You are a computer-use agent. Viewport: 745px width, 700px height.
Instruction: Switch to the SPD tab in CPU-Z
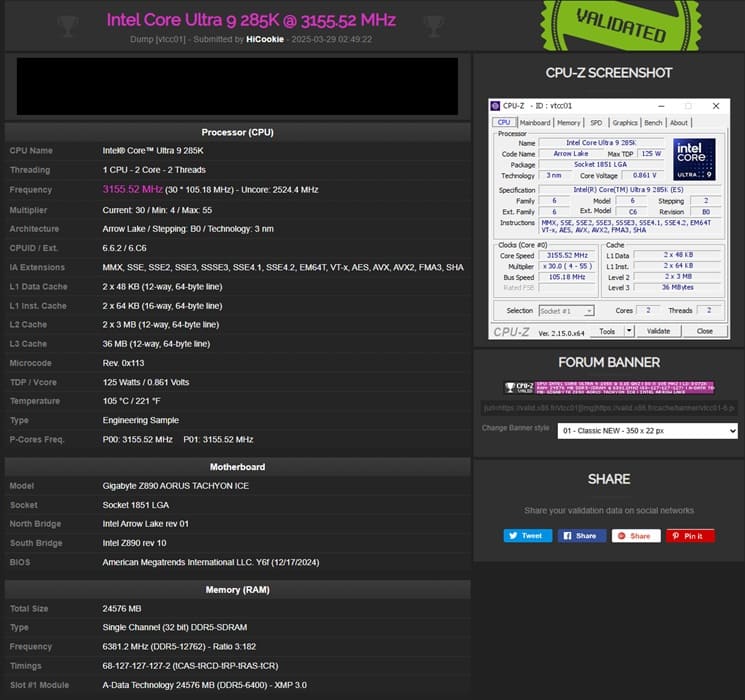click(x=596, y=123)
